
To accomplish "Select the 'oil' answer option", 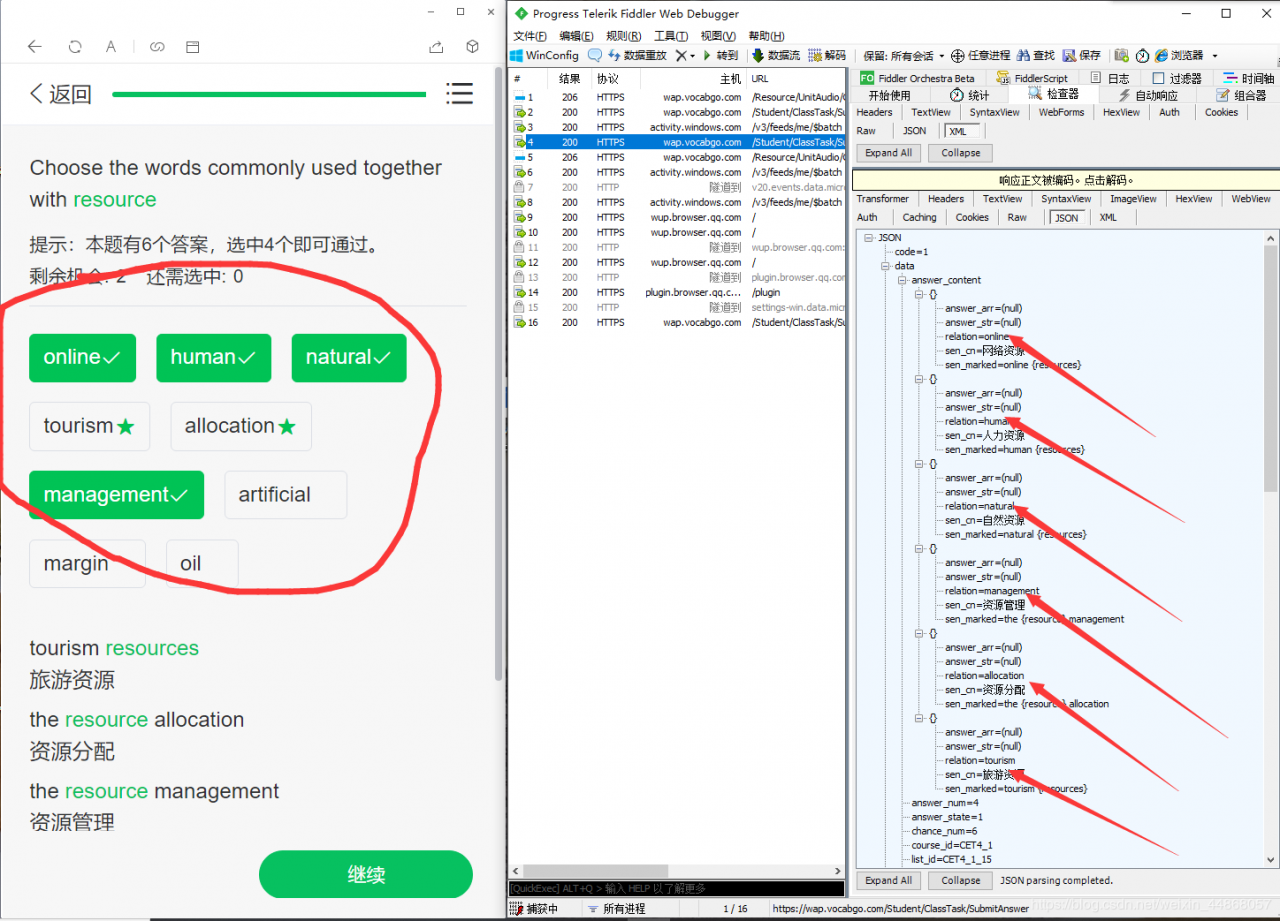I will [202, 564].
